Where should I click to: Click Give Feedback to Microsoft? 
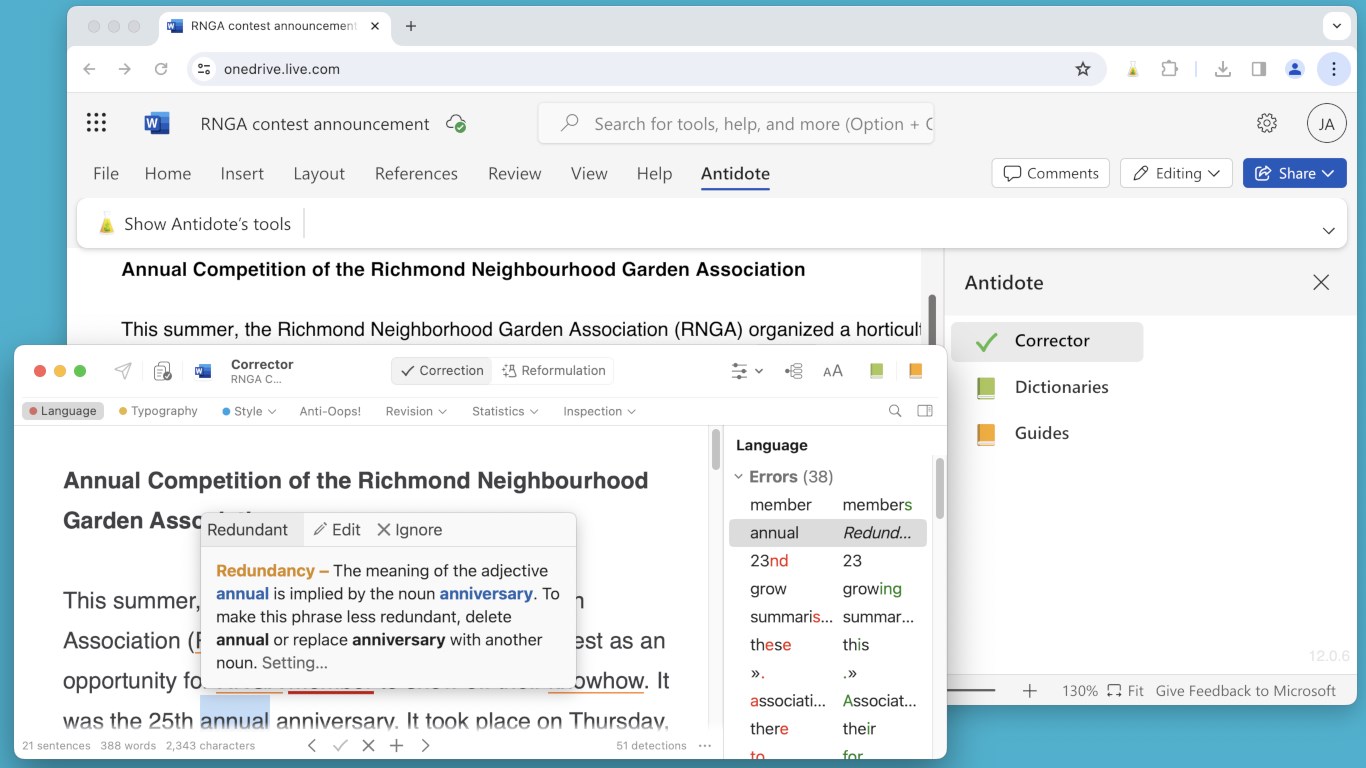(x=1246, y=691)
